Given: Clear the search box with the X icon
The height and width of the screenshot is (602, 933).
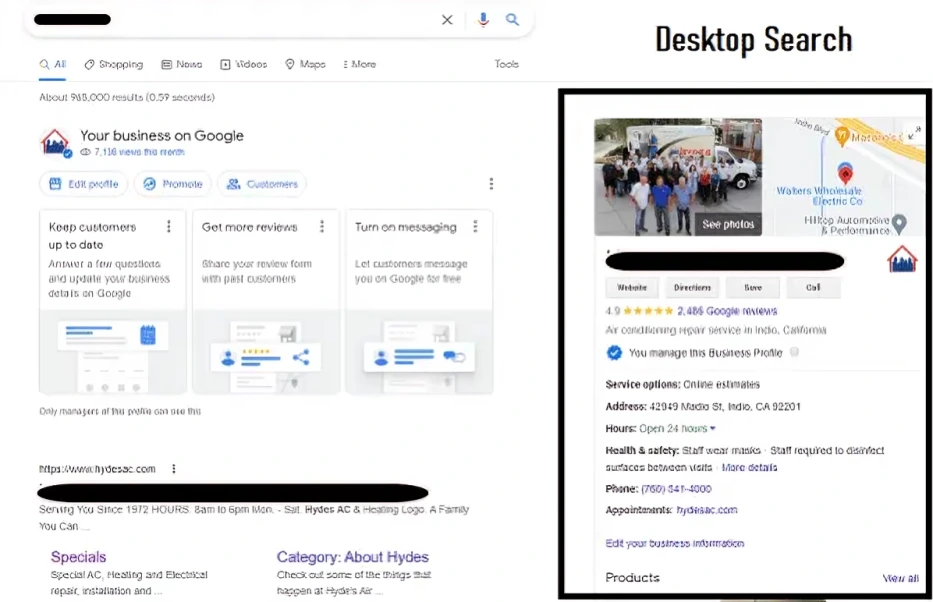Looking at the screenshot, I should (447, 20).
